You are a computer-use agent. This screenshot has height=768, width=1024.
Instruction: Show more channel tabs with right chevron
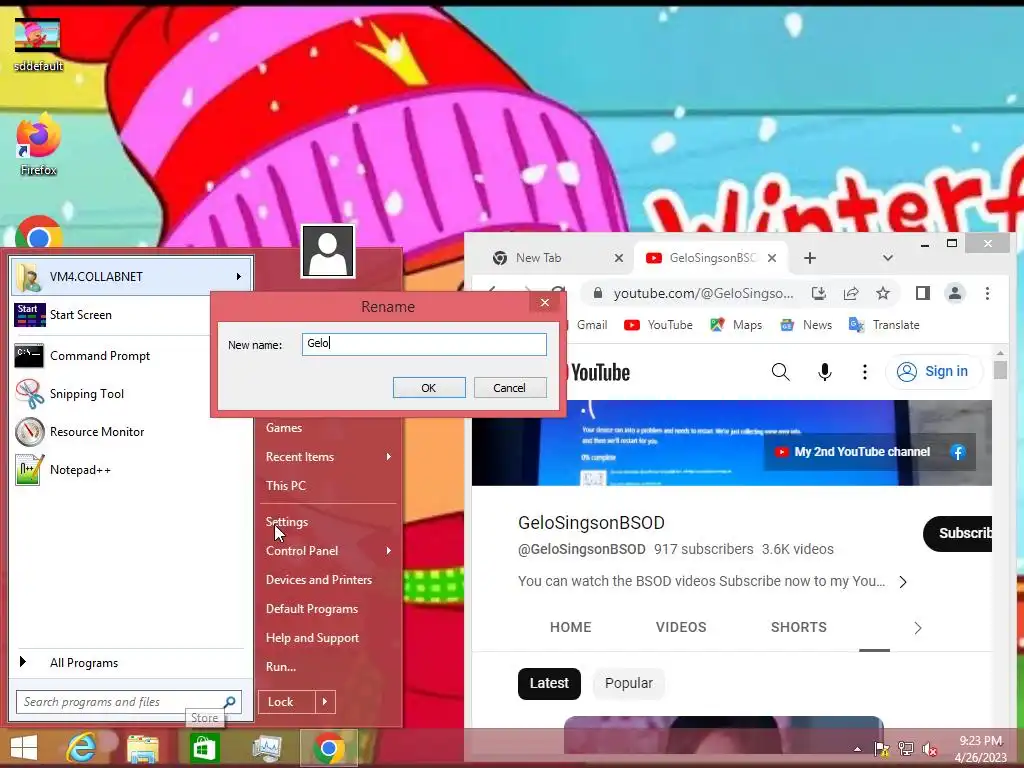tap(918, 628)
